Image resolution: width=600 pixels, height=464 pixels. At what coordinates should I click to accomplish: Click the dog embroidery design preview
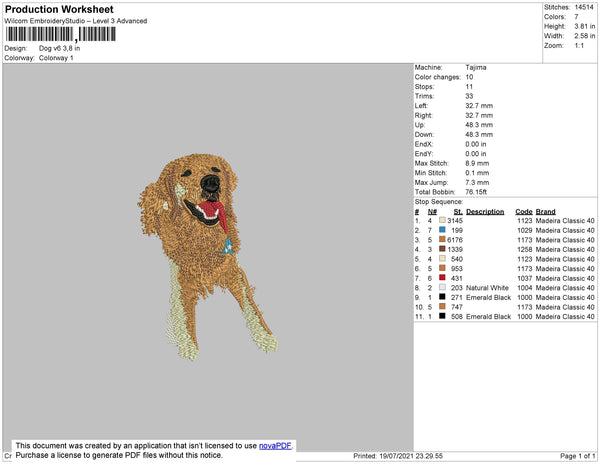coord(208,257)
